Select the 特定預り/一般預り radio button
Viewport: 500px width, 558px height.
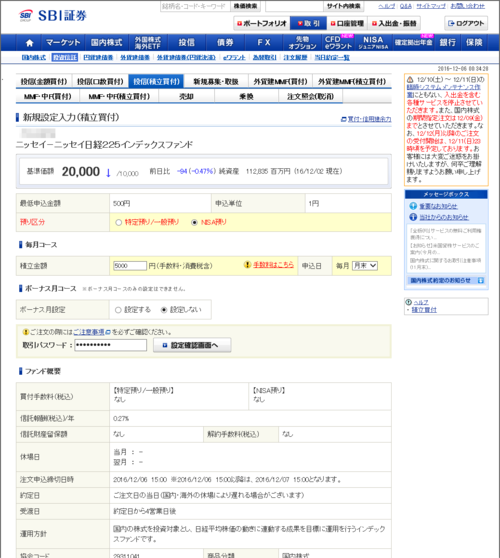coord(119,222)
